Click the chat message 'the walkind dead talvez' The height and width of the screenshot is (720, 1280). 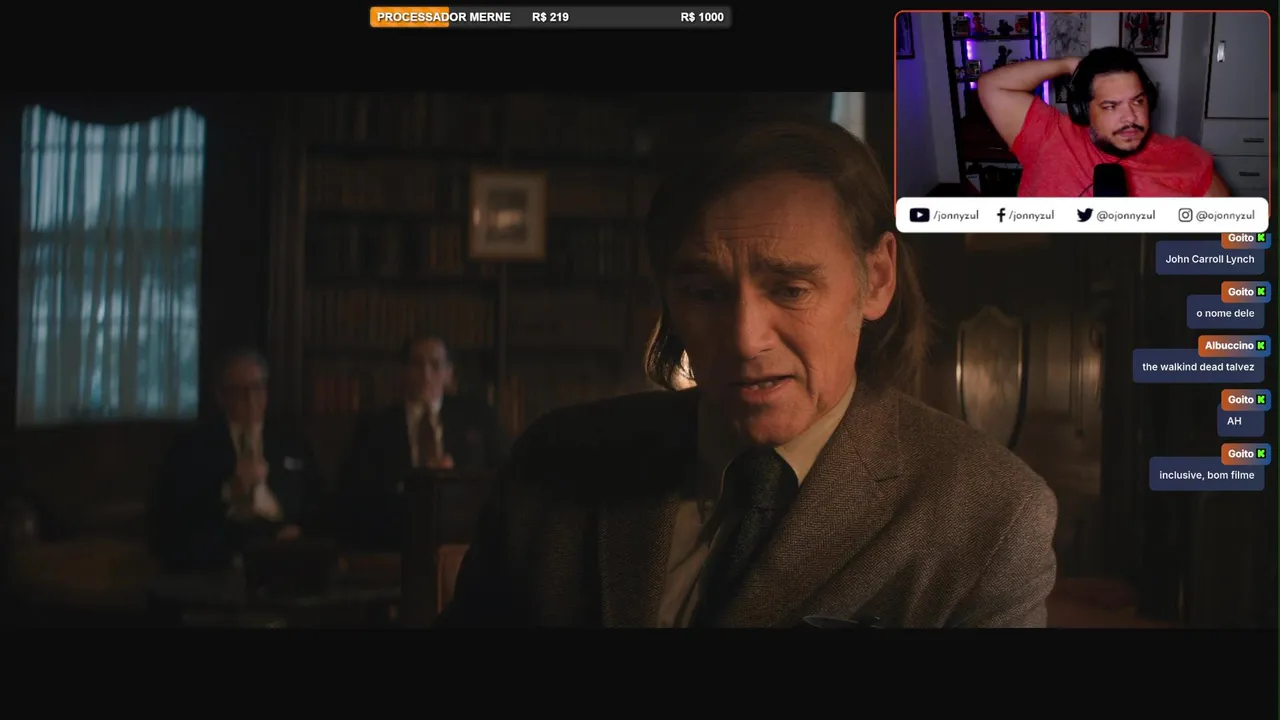click(1198, 367)
